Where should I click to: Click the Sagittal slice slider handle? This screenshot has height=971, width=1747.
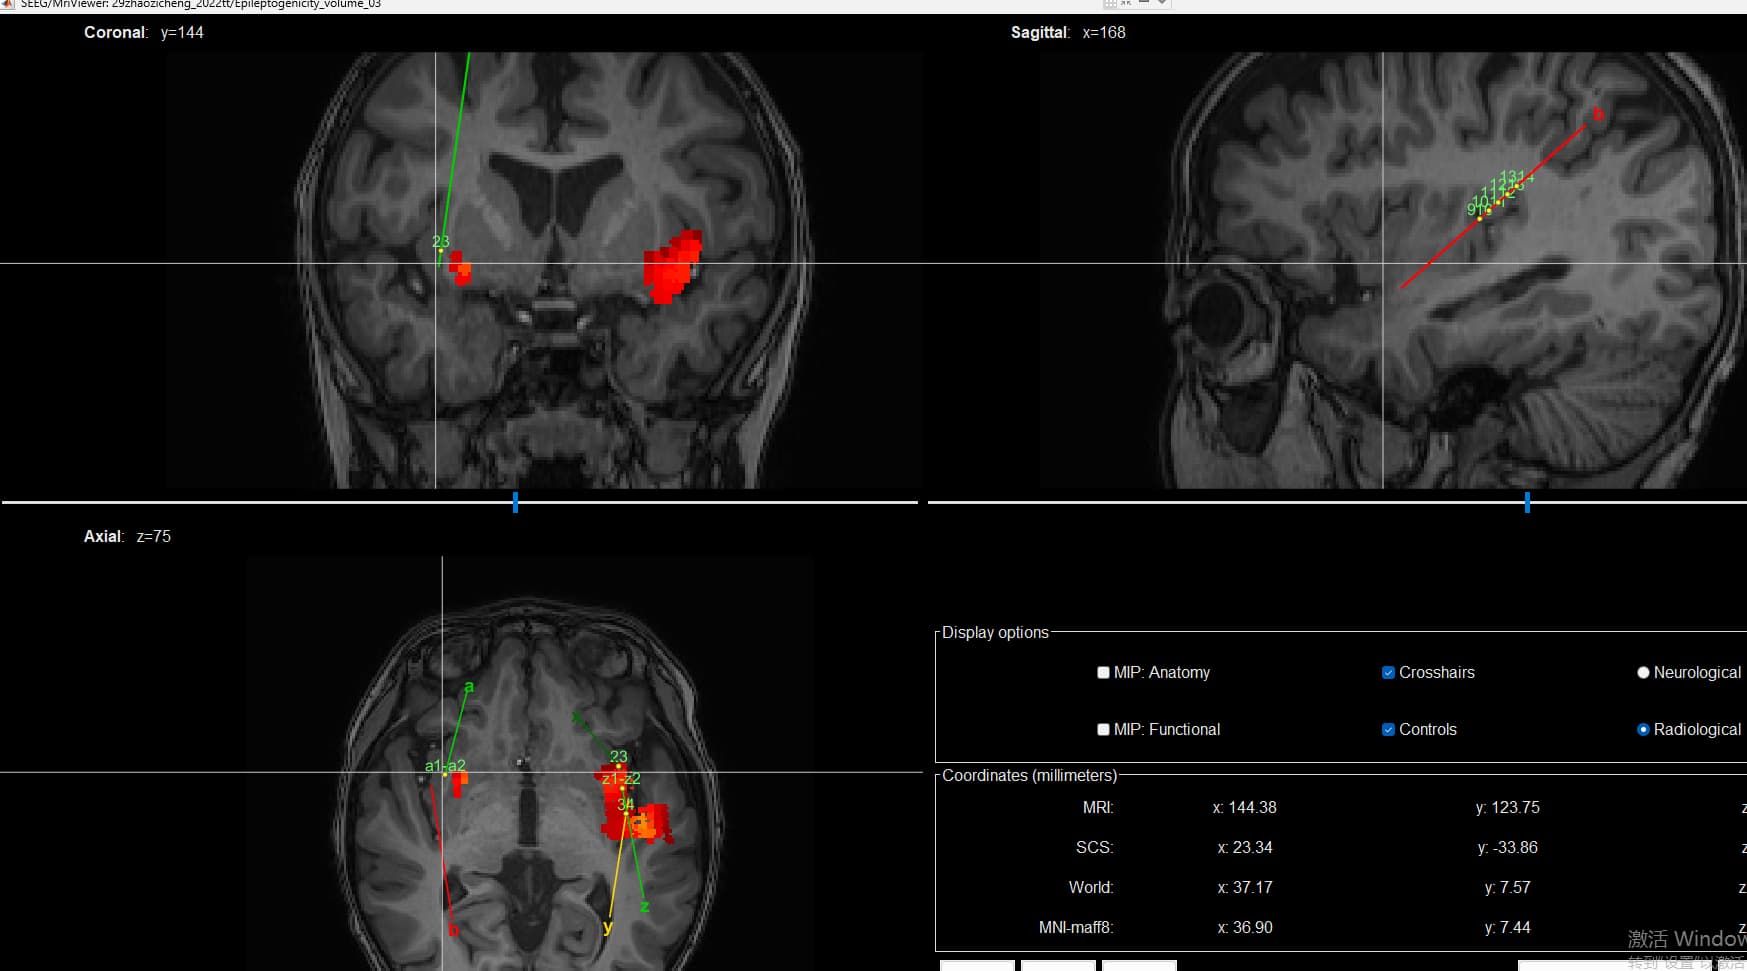click(1527, 502)
